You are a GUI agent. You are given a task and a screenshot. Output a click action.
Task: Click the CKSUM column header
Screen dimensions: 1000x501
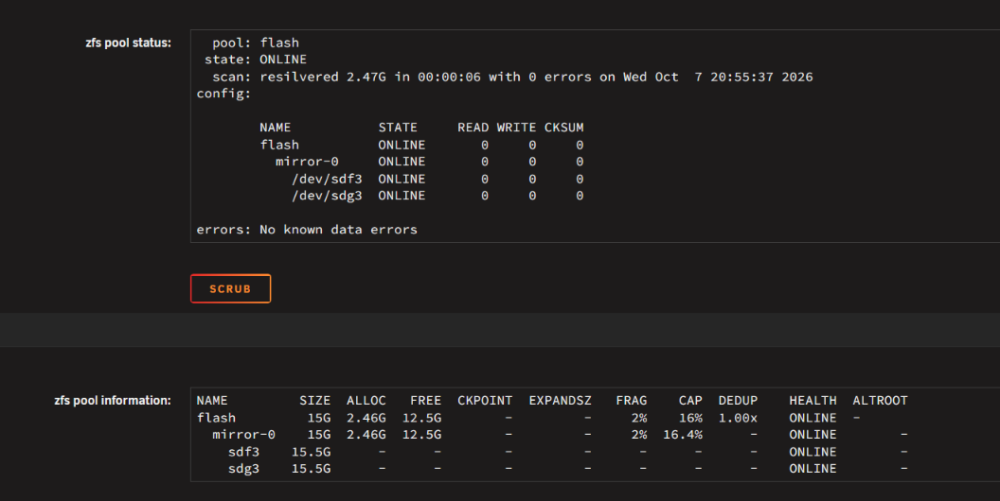click(x=564, y=127)
